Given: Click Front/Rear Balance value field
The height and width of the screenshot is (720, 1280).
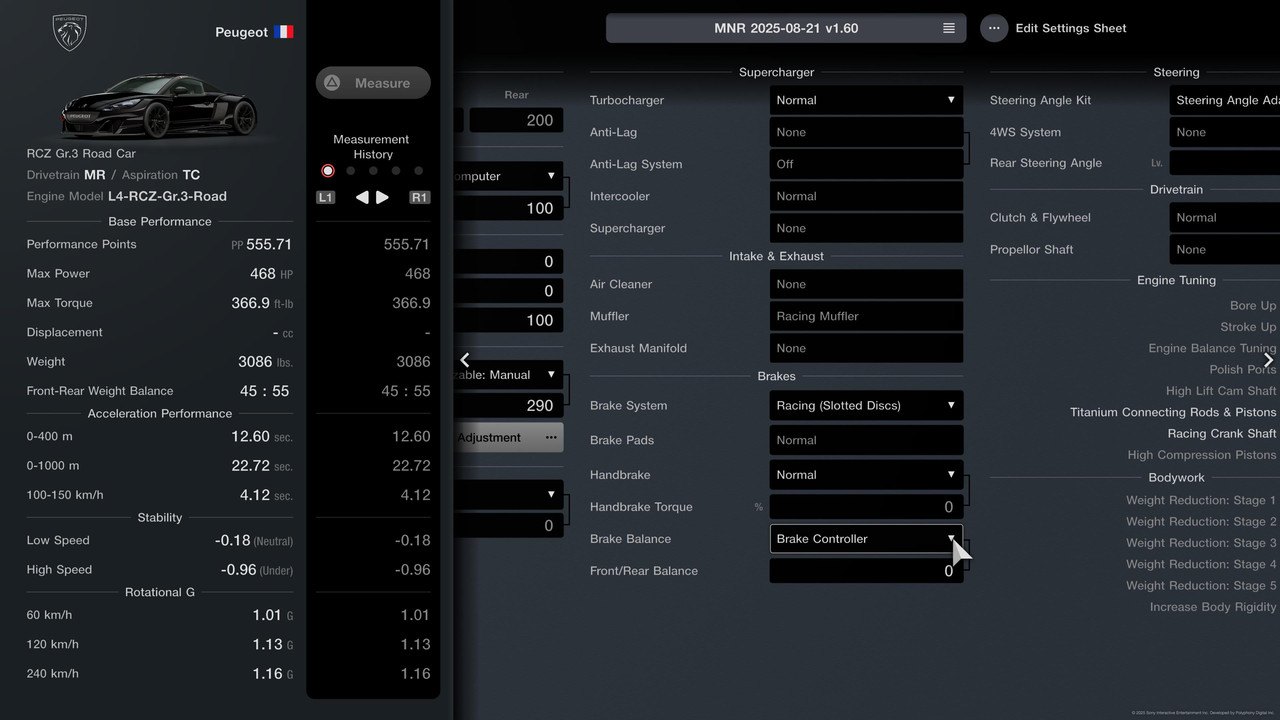Looking at the screenshot, I should pyautogui.click(x=866, y=571).
